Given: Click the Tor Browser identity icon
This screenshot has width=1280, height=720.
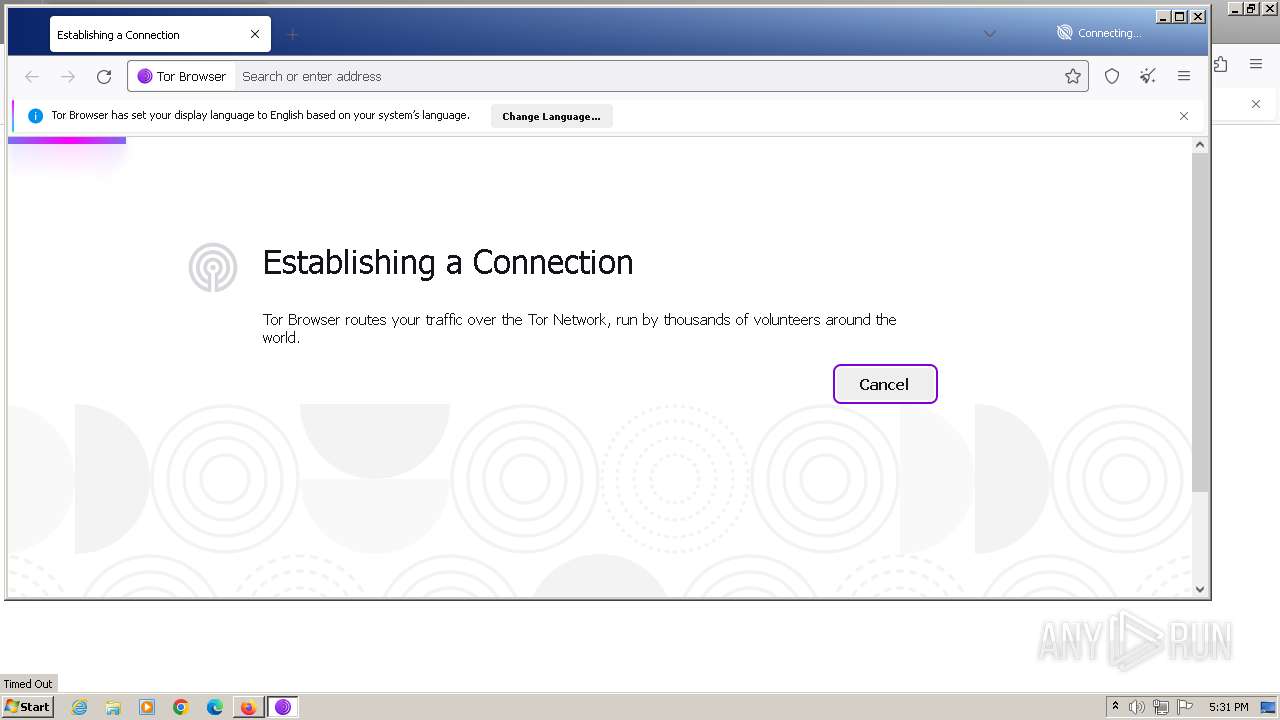Looking at the screenshot, I should [x=145, y=76].
